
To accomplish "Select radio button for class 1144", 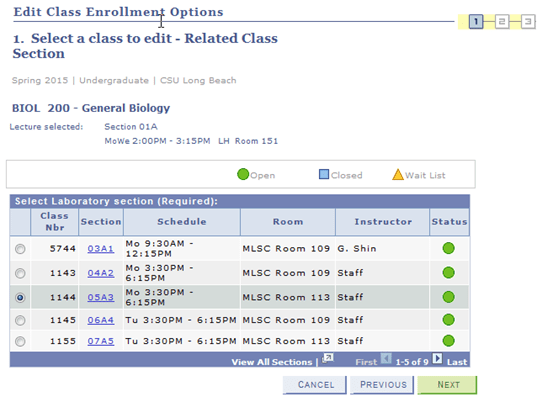I will [x=20, y=298].
